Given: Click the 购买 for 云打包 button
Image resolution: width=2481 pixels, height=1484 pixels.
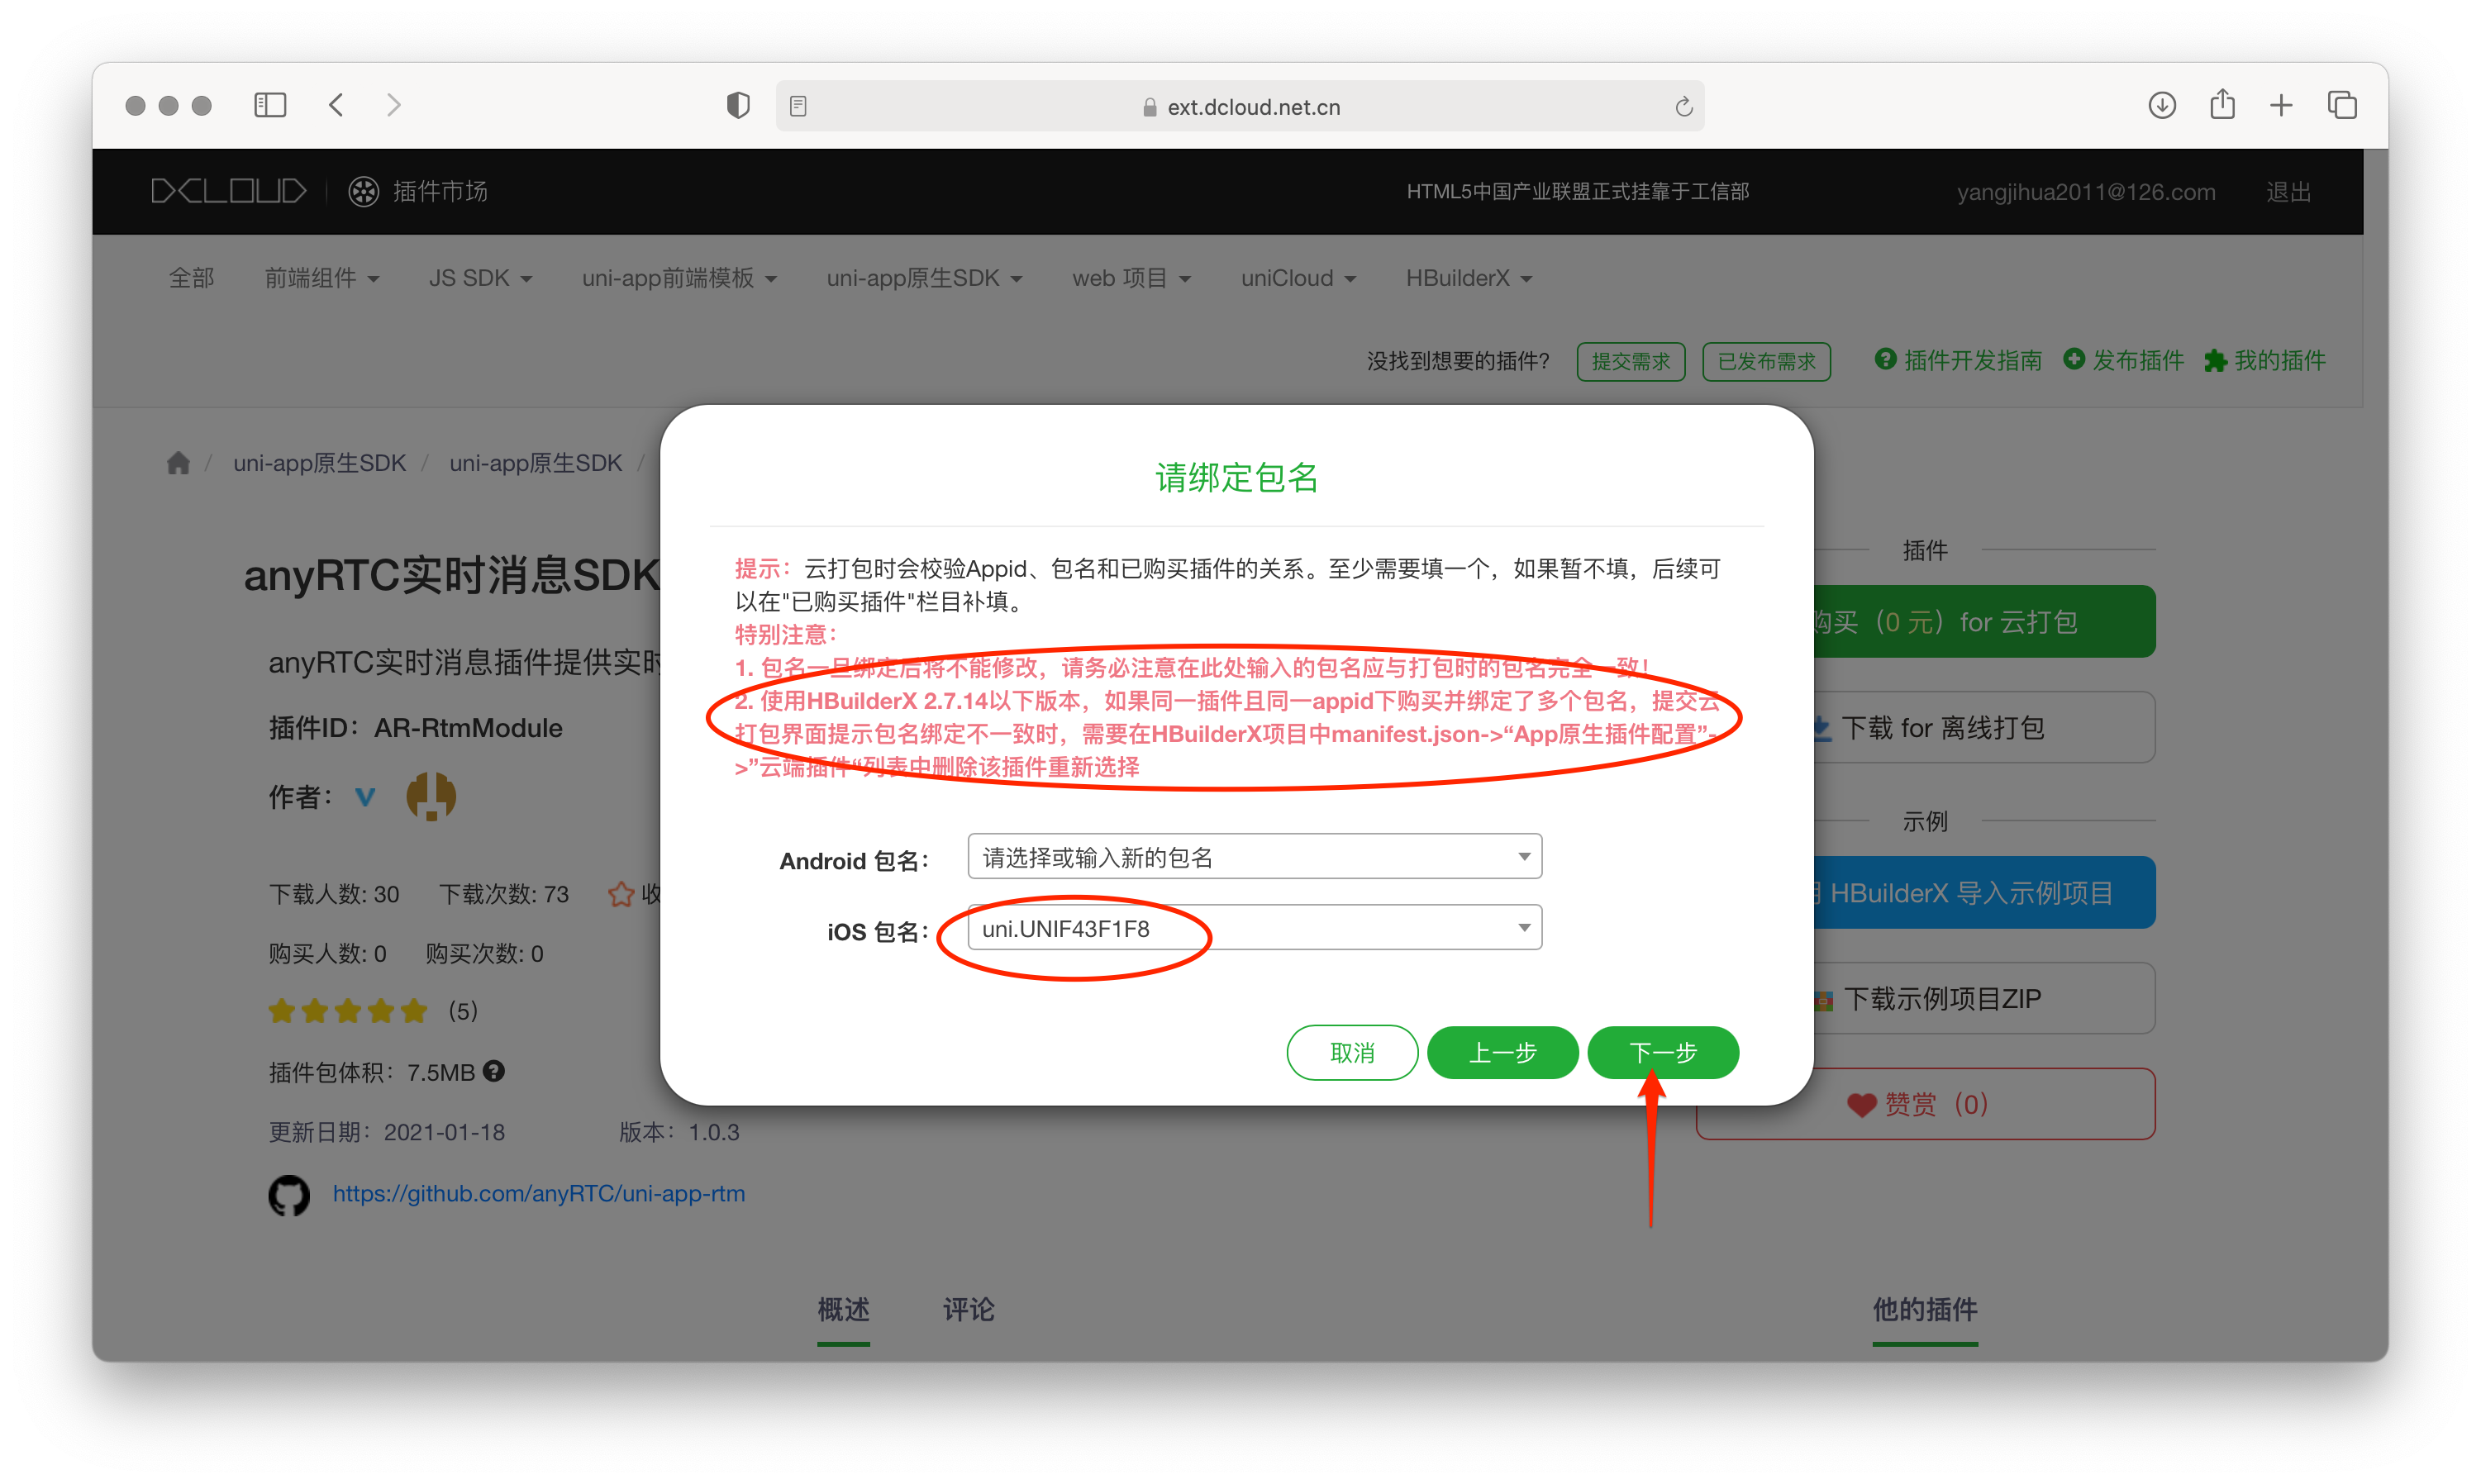Looking at the screenshot, I should (1984, 621).
